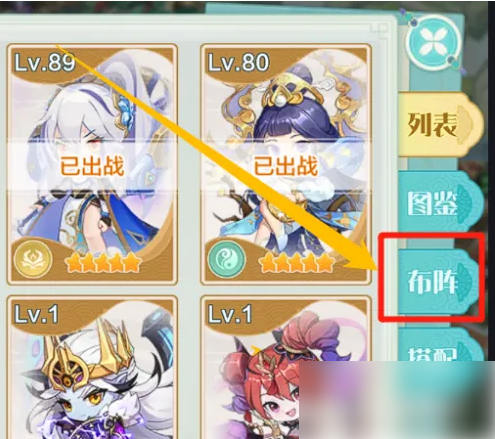This screenshot has height=439, width=495.
Task: Close the panel with the flower button
Action: tap(434, 43)
